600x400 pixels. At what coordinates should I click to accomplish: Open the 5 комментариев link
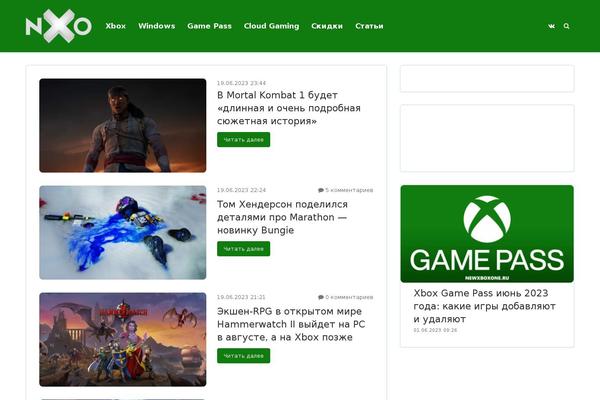(x=346, y=190)
